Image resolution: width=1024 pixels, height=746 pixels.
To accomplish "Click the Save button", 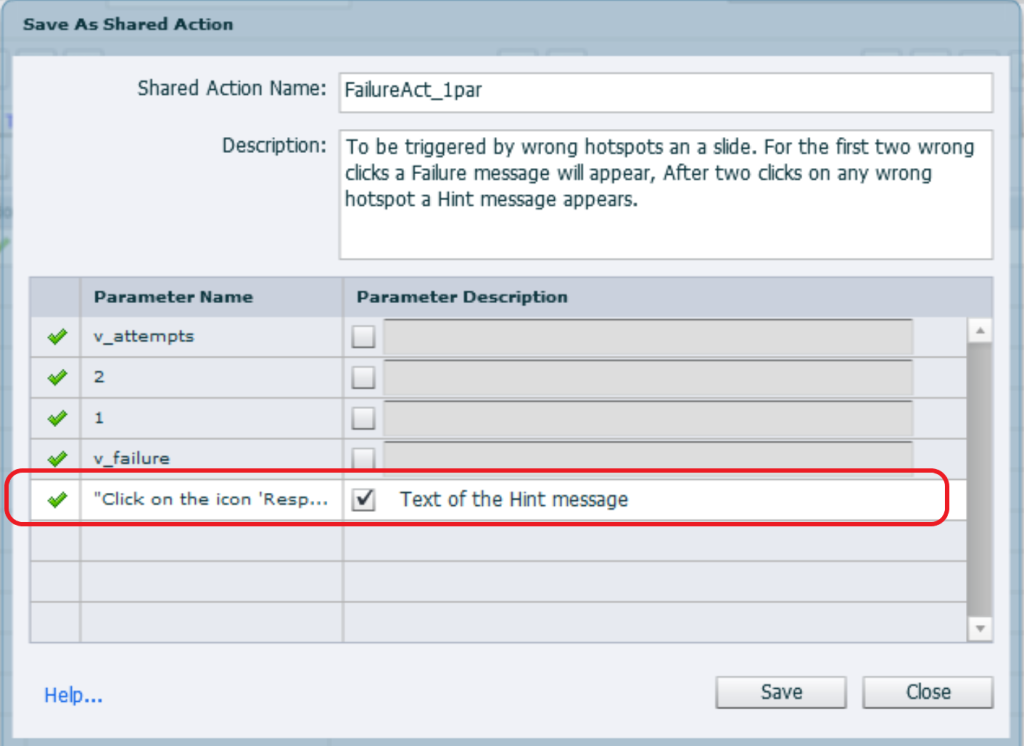I will coord(780,692).
